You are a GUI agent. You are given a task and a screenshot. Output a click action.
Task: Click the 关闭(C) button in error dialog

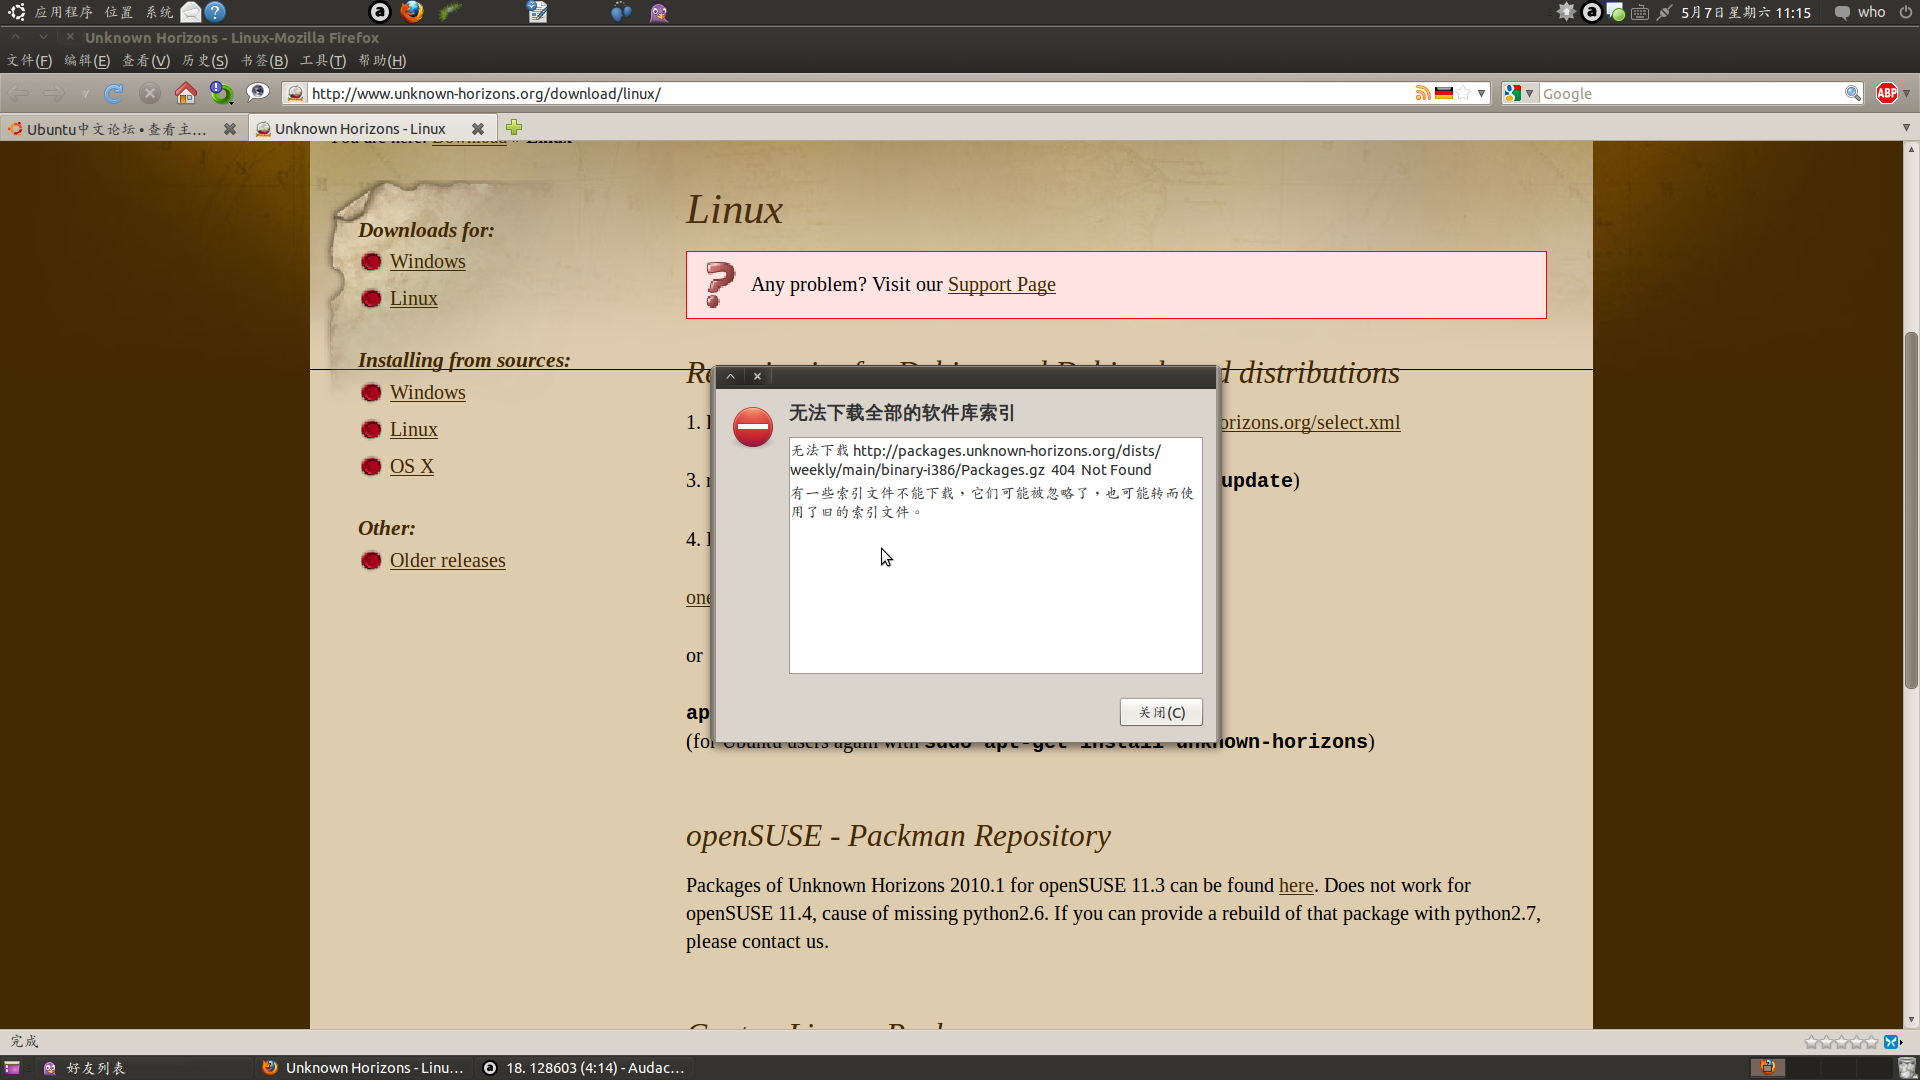(1161, 712)
